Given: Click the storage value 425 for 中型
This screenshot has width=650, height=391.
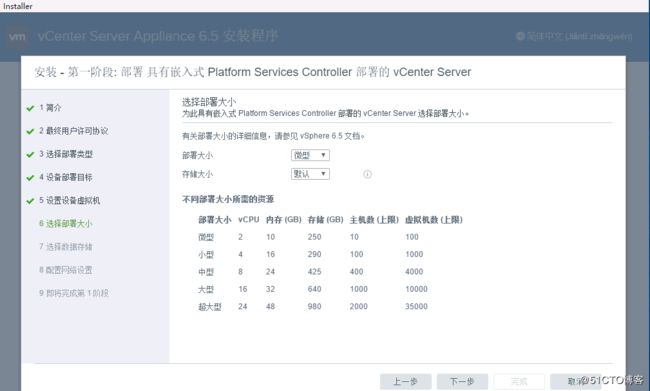Looking at the screenshot, I should tap(315, 272).
